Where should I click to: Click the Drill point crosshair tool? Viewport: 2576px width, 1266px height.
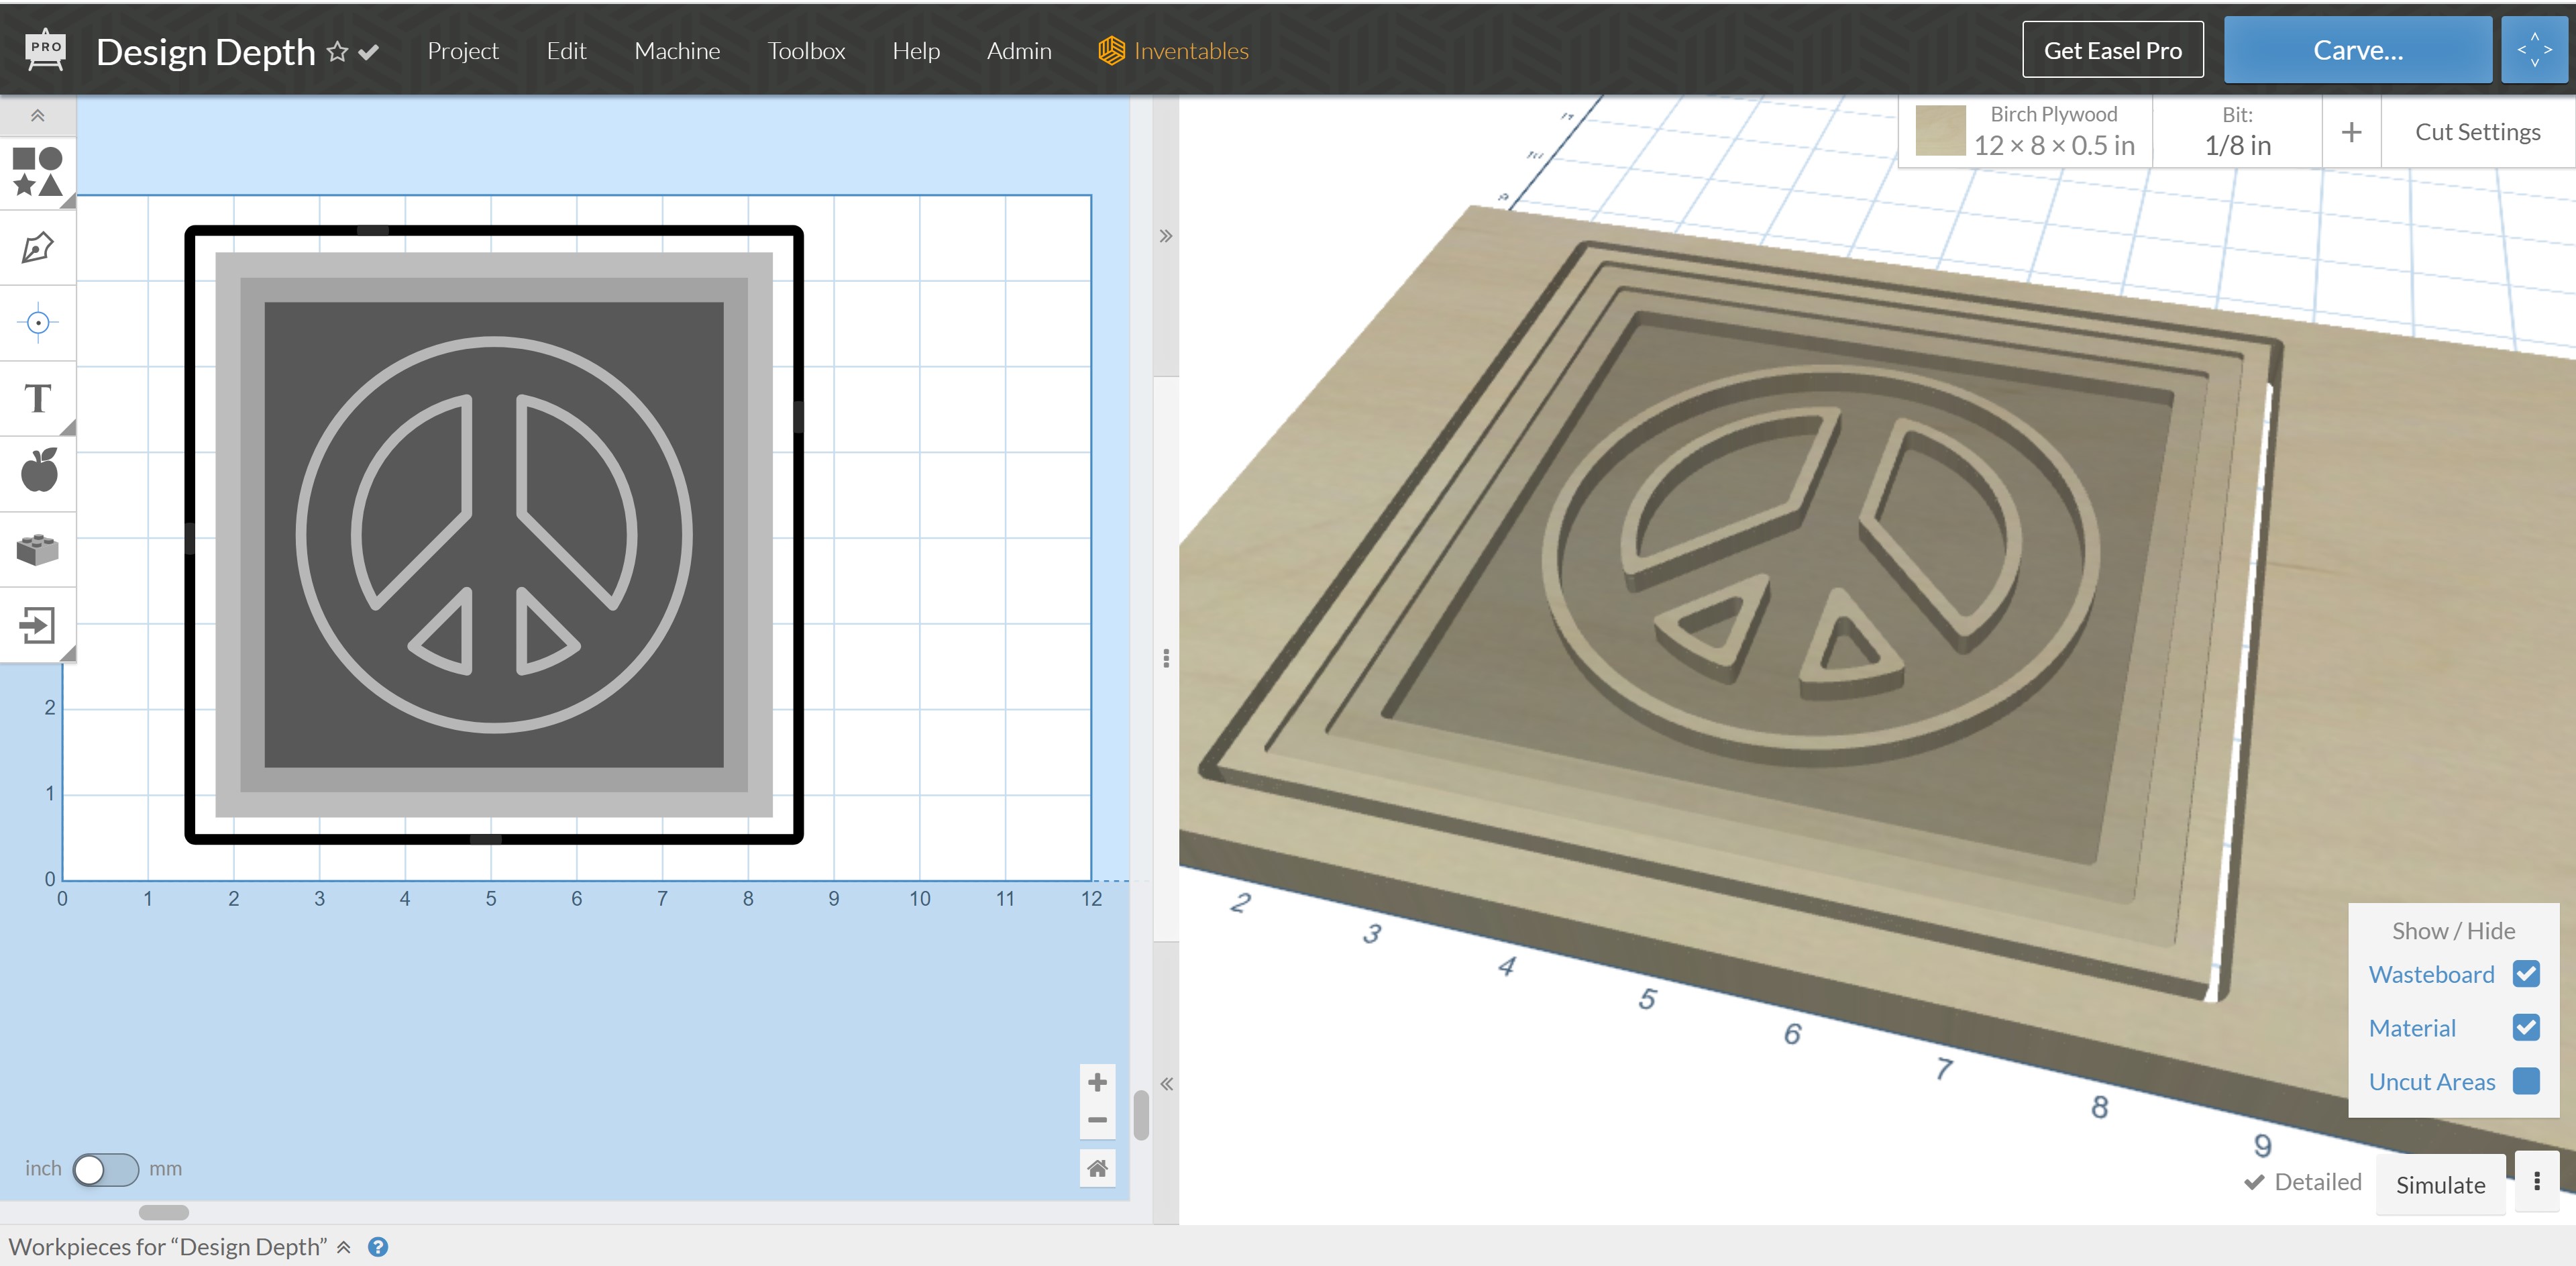pos(38,323)
